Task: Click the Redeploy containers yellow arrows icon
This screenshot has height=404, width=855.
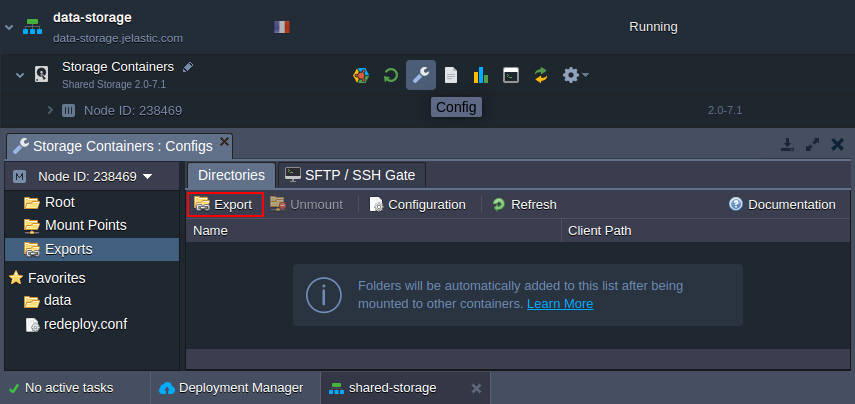Action: pos(540,75)
